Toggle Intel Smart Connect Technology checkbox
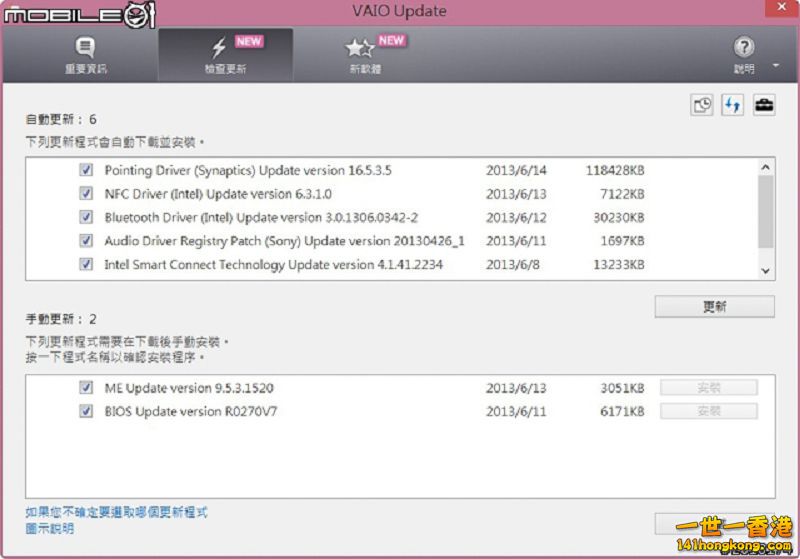800x559 pixels. pos(86,264)
